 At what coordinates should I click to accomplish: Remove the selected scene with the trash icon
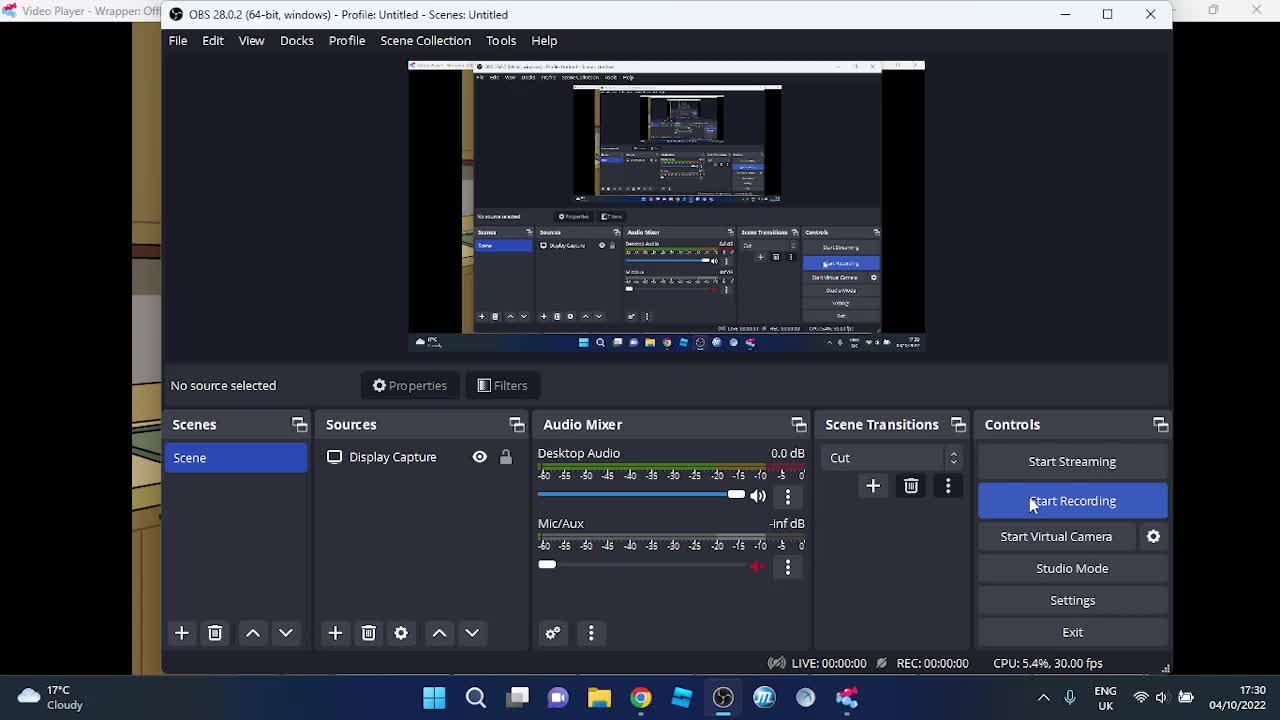coord(215,633)
